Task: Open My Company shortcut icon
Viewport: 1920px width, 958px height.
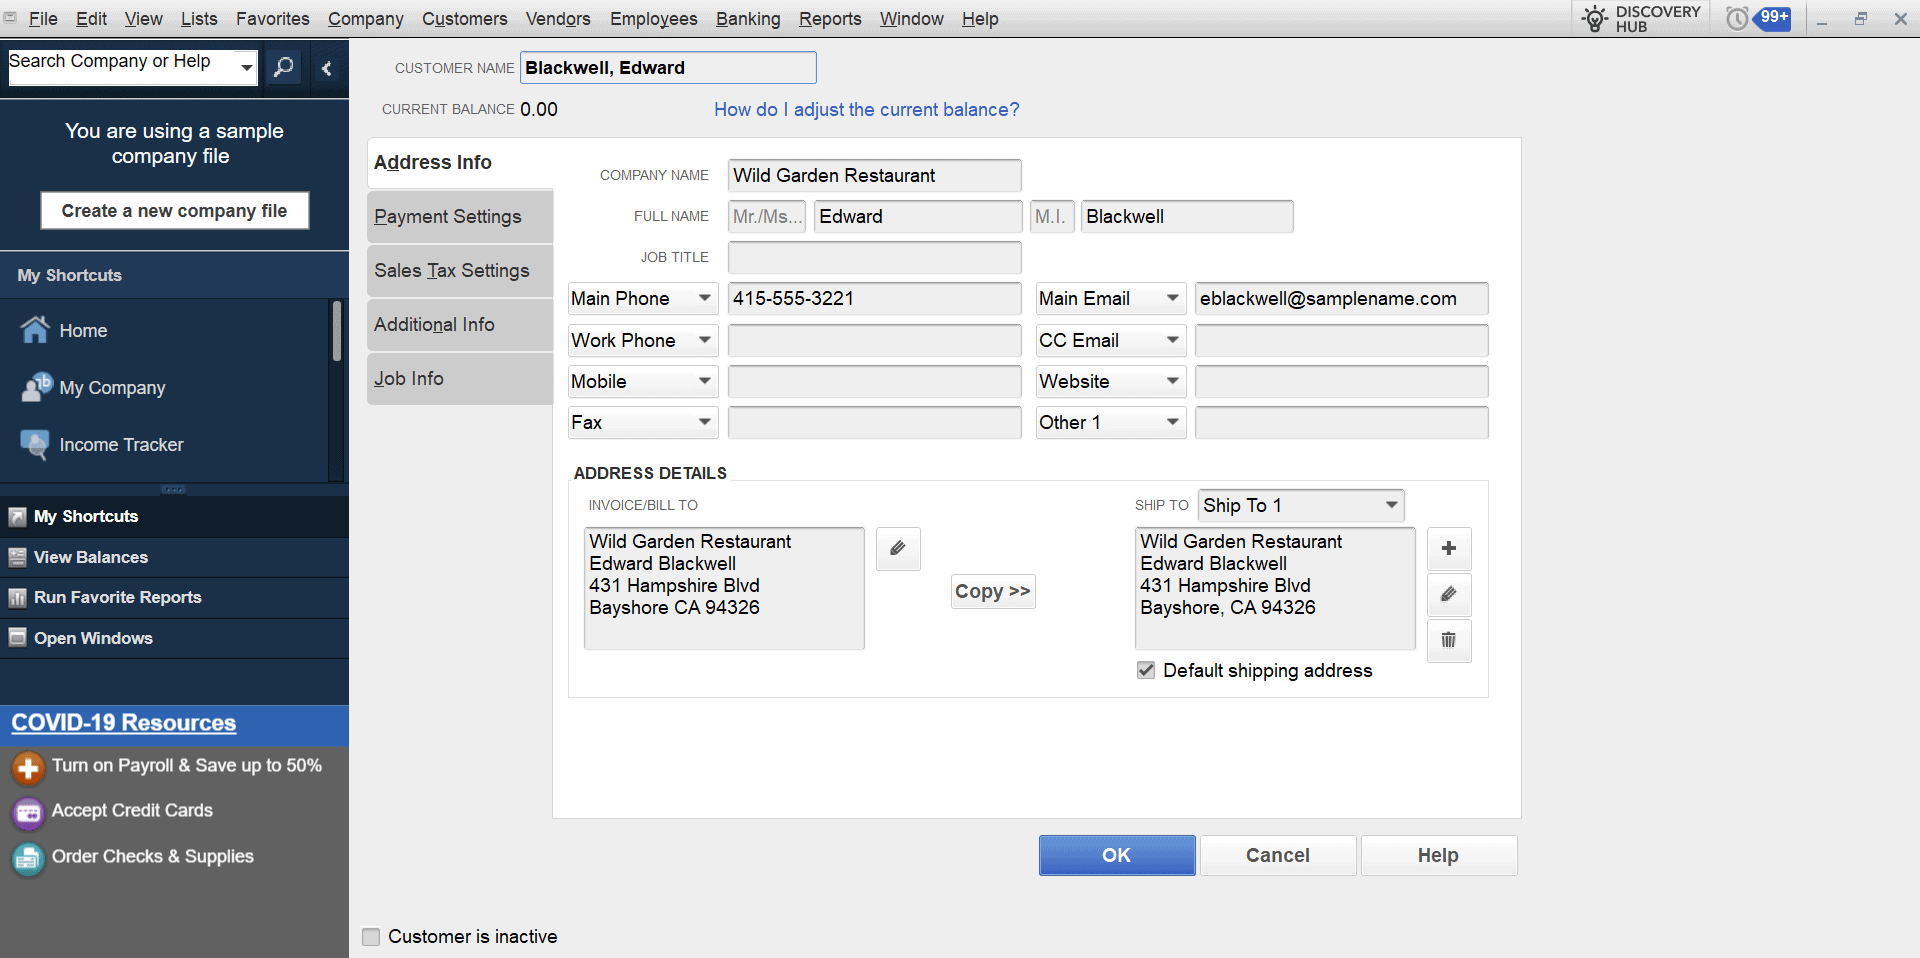Action: (x=37, y=387)
